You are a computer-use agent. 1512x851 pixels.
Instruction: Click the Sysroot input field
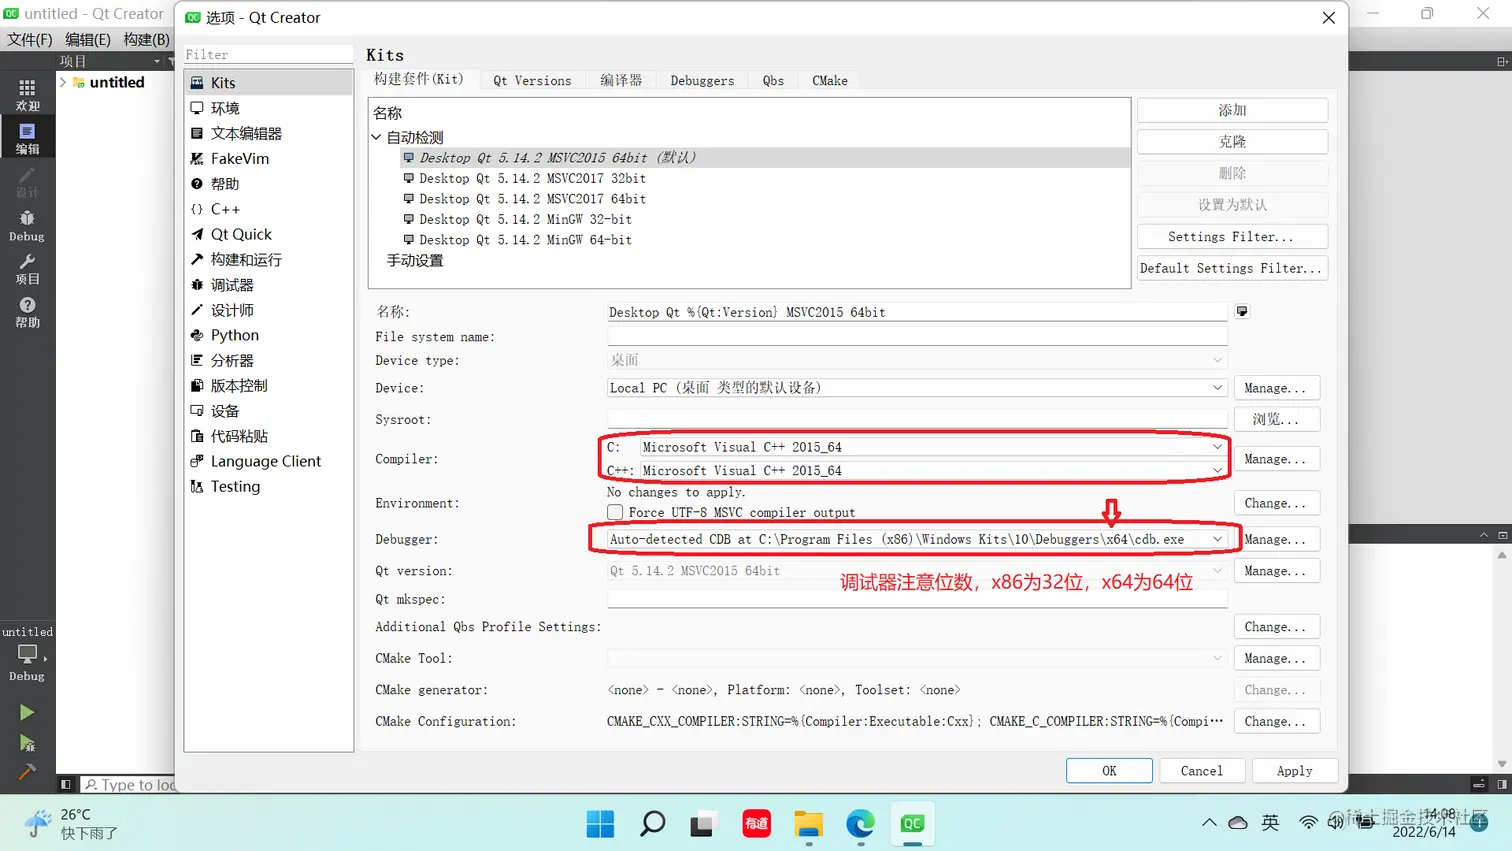[x=917, y=419]
